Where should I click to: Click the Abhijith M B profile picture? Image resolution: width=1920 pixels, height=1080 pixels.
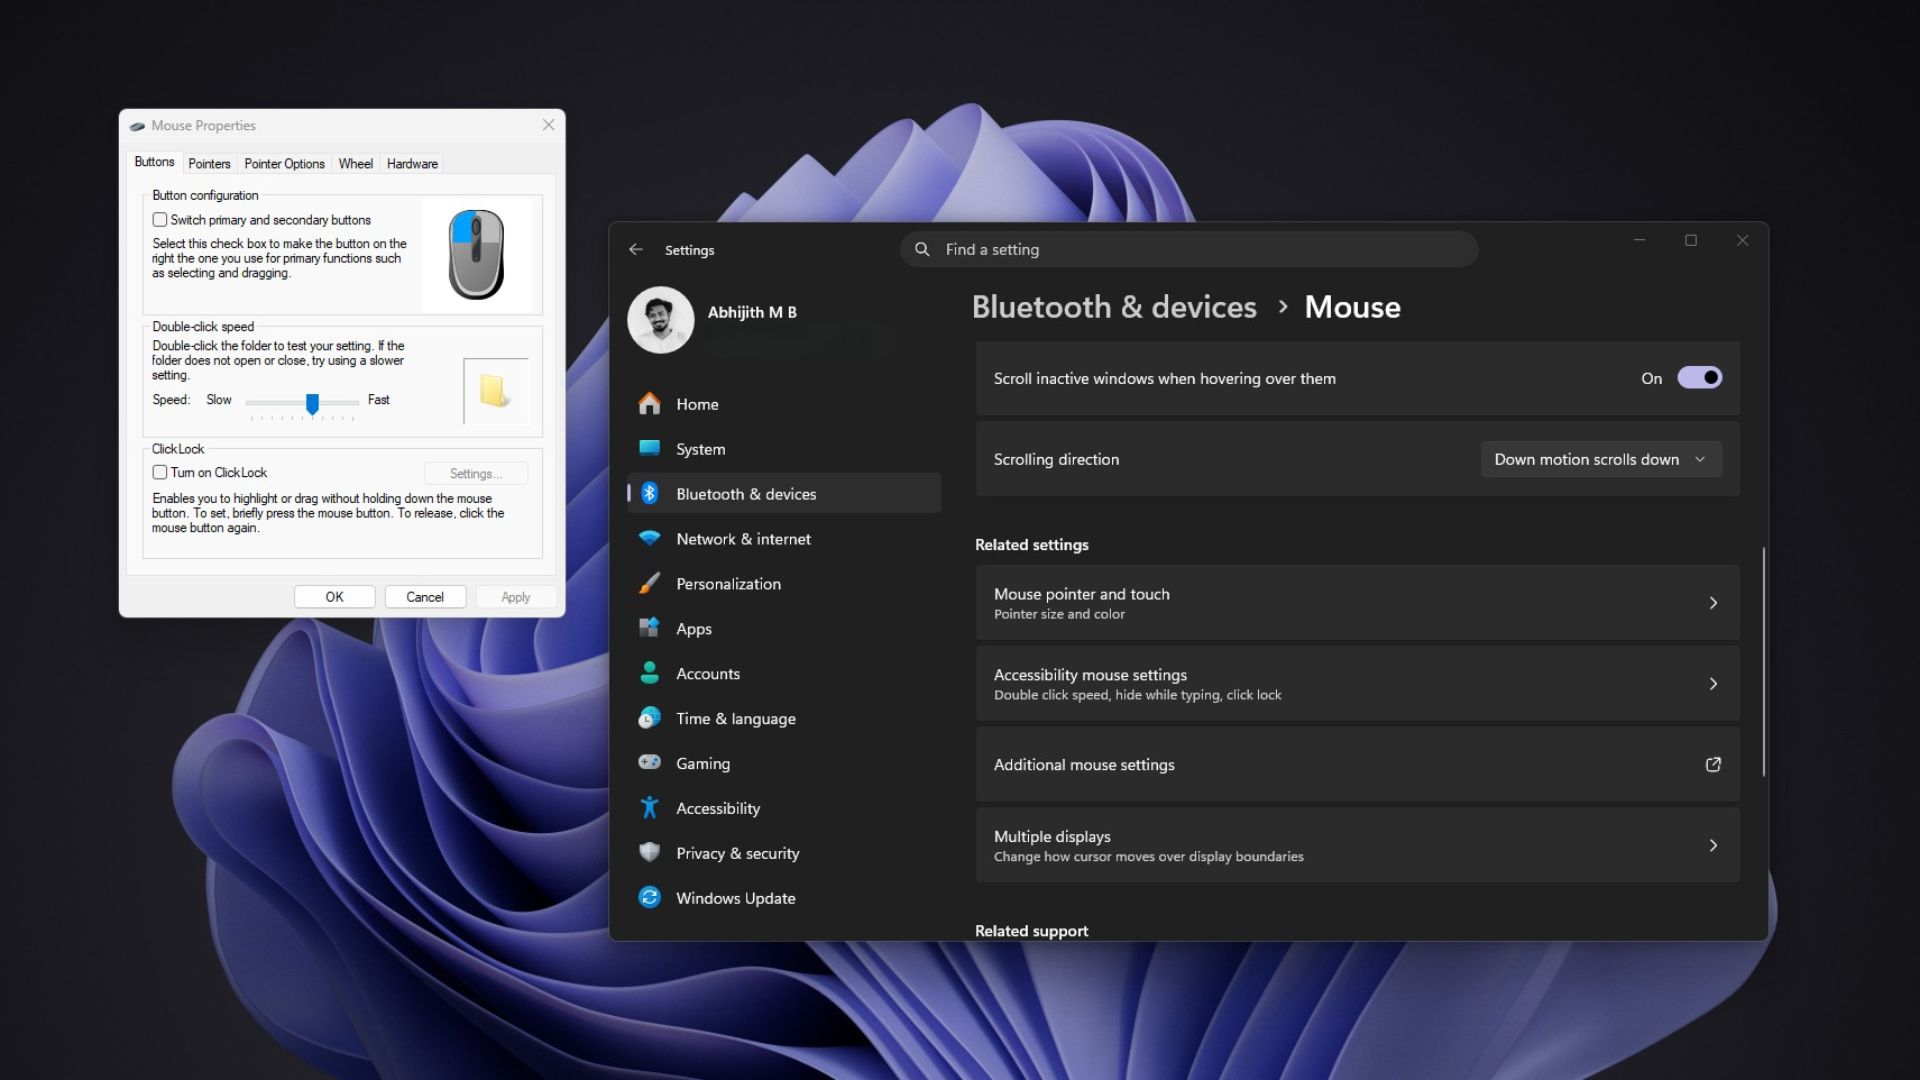pos(660,320)
